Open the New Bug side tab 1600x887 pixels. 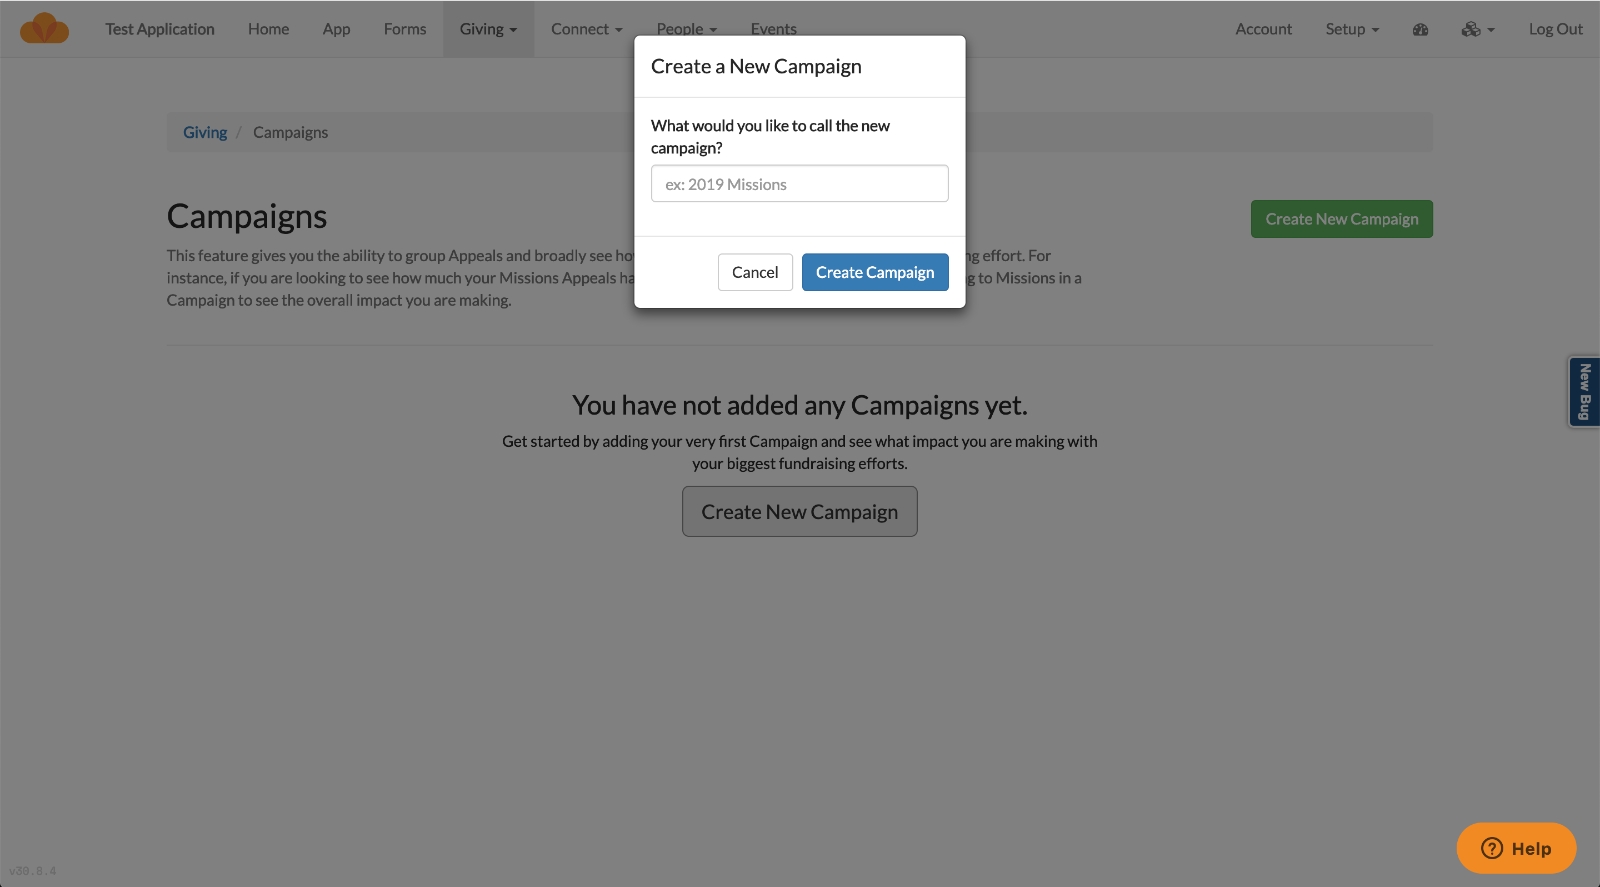point(1584,391)
